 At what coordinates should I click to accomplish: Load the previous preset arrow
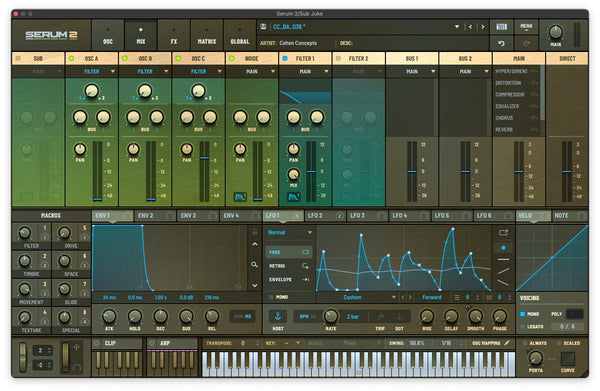pos(470,27)
